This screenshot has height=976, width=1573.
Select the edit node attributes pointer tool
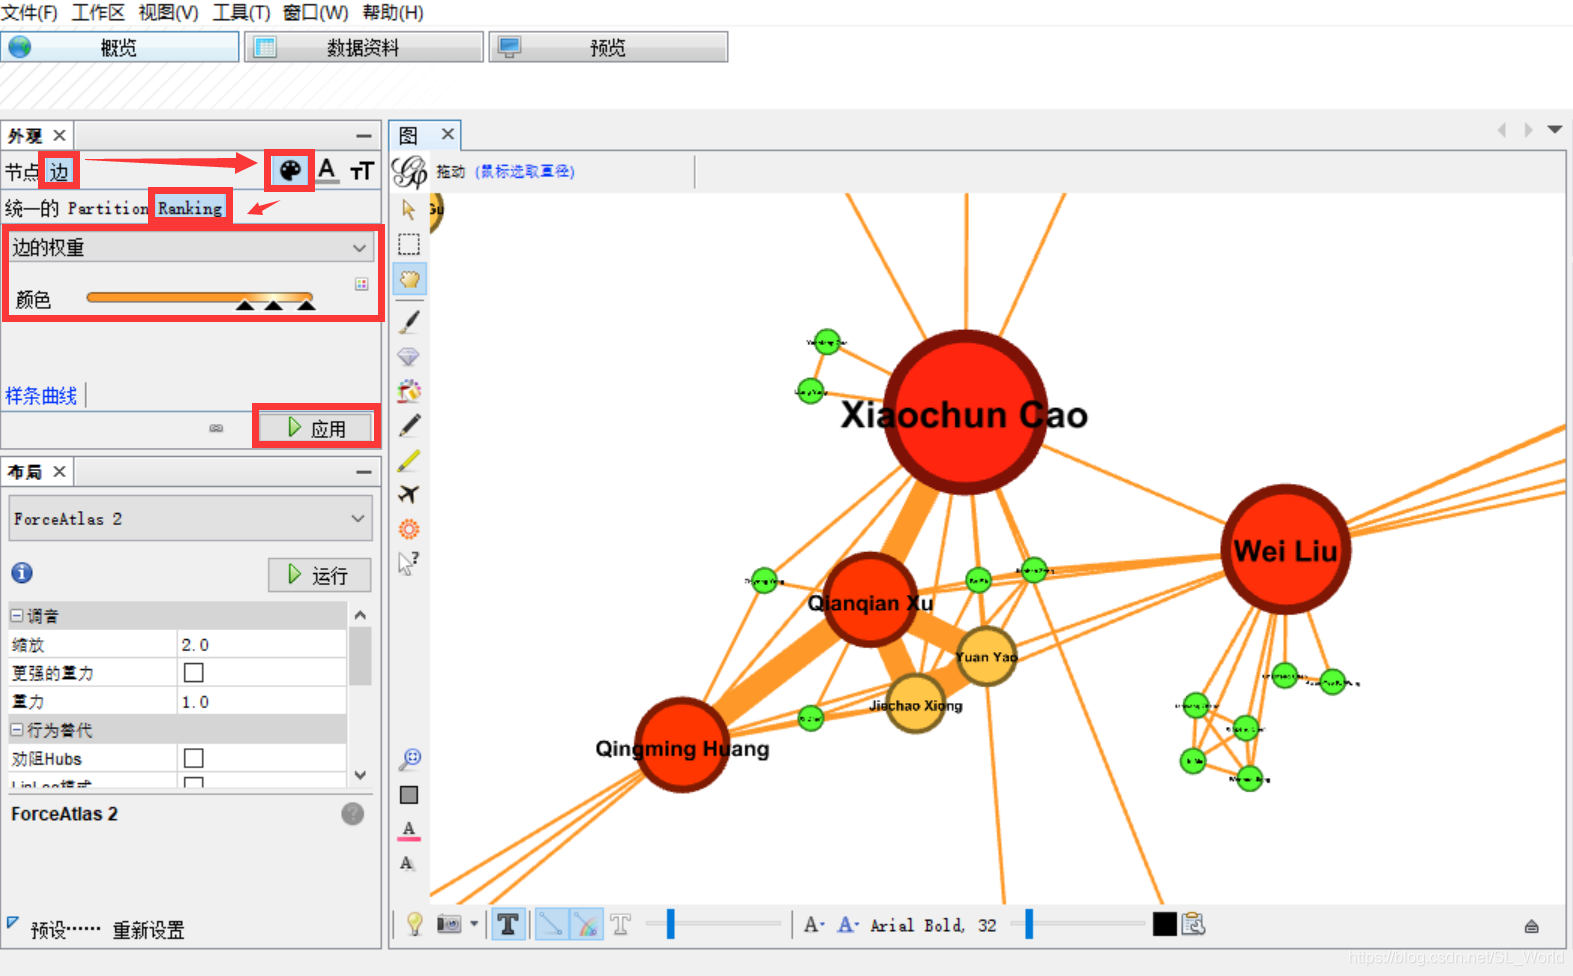(x=408, y=564)
